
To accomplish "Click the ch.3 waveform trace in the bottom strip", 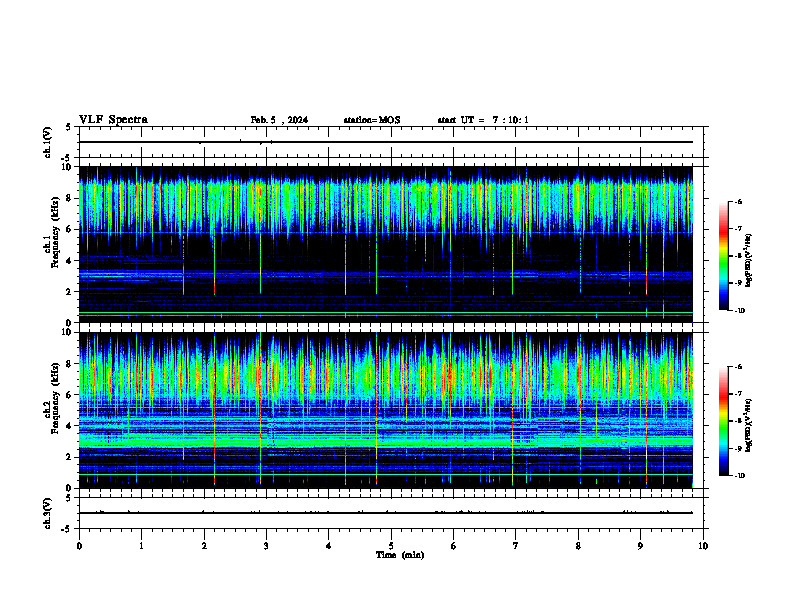I will (386, 513).
